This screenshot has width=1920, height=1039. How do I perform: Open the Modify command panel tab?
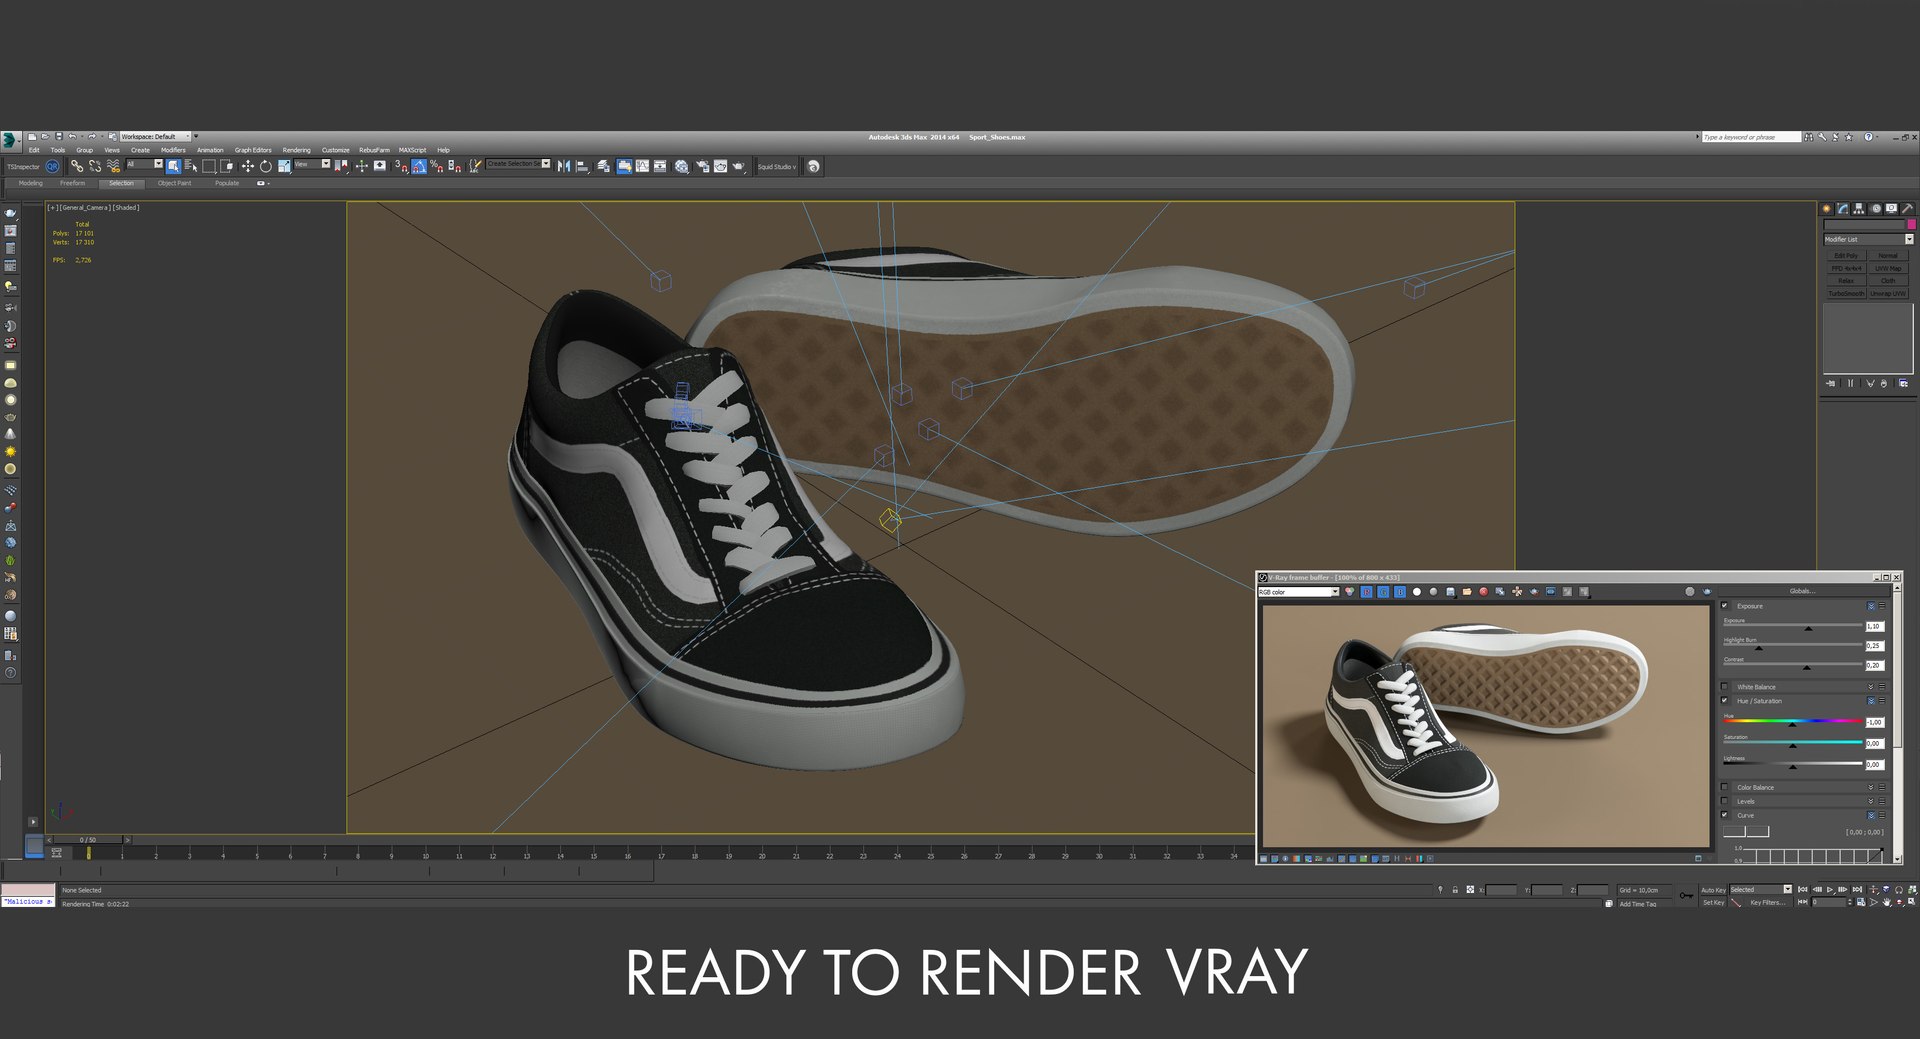1842,209
